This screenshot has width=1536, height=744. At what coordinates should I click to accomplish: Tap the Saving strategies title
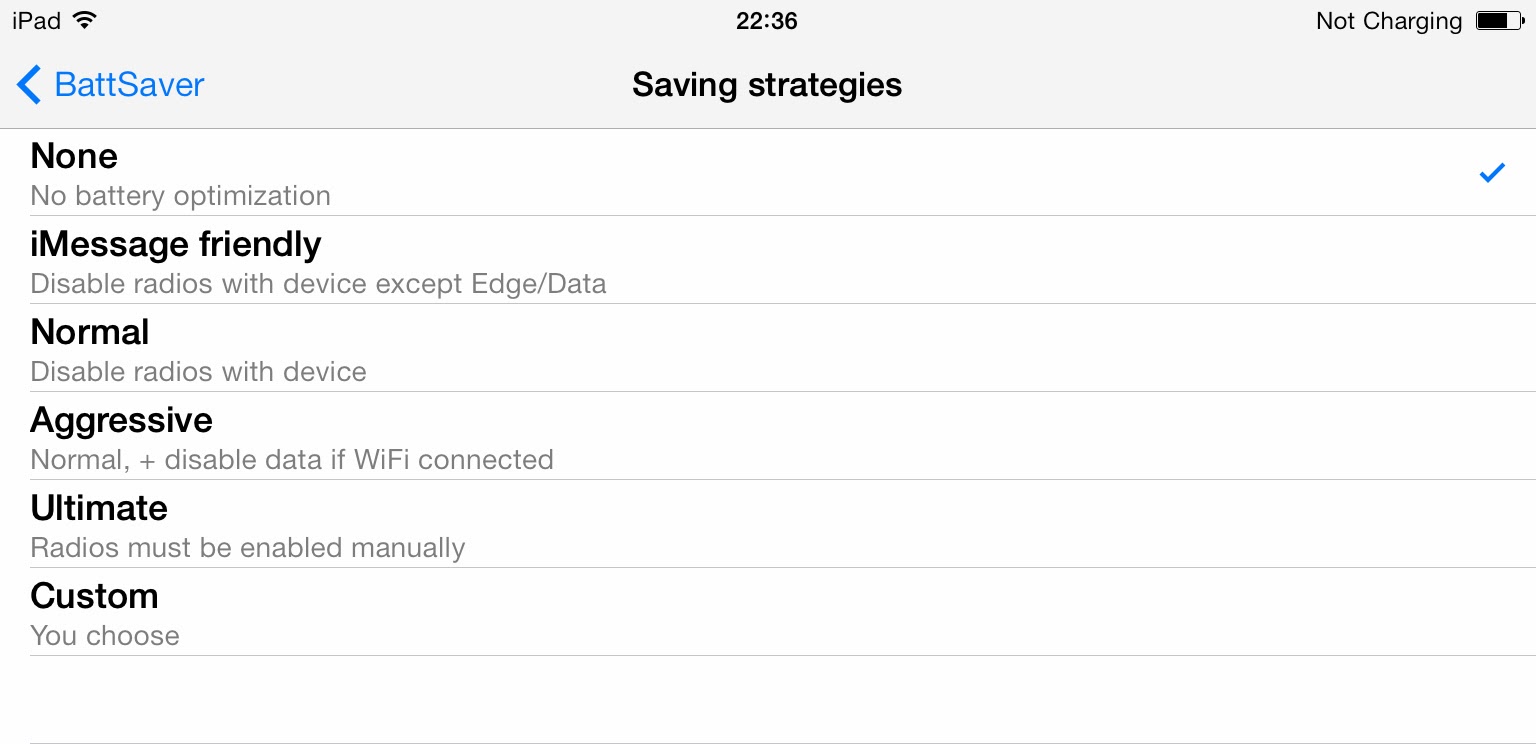767,85
